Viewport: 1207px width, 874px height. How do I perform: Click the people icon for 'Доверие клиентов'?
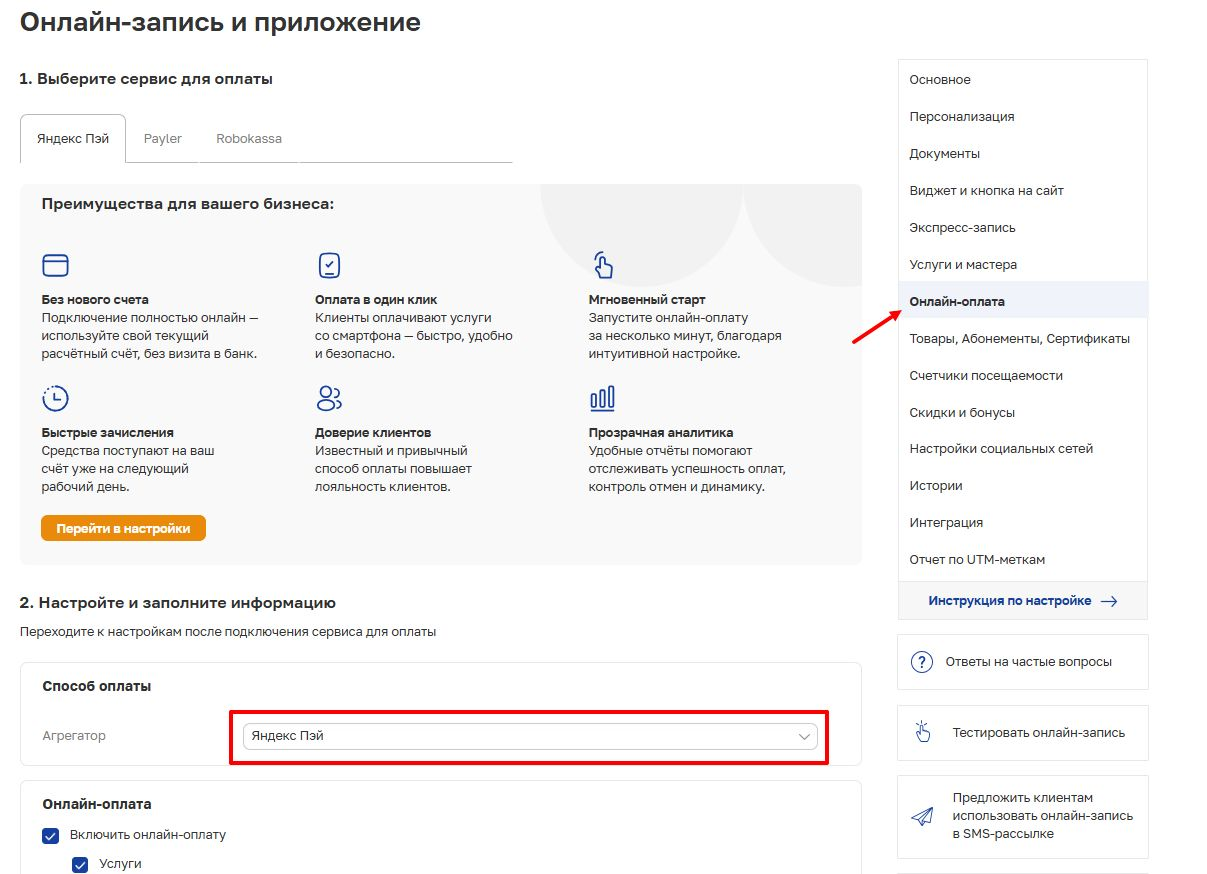329,398
